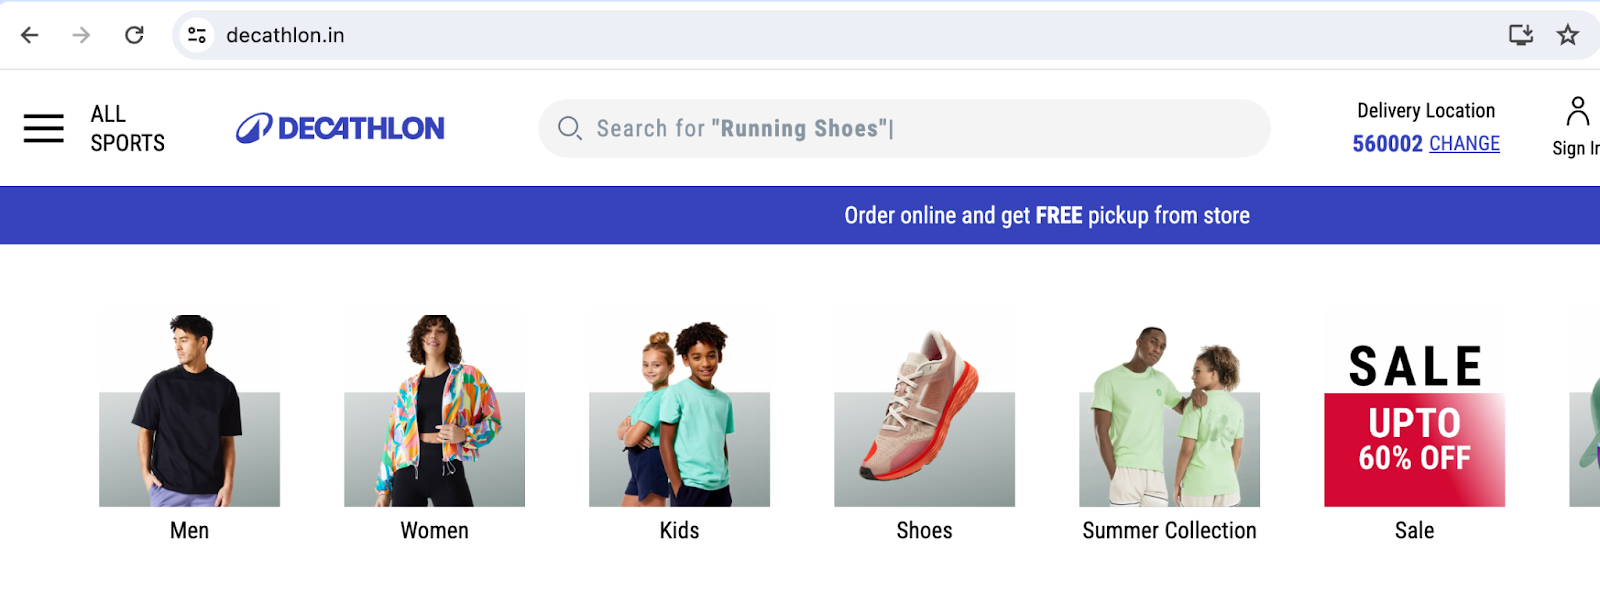
Task: Focus the product search field
Action: point(920,128)
